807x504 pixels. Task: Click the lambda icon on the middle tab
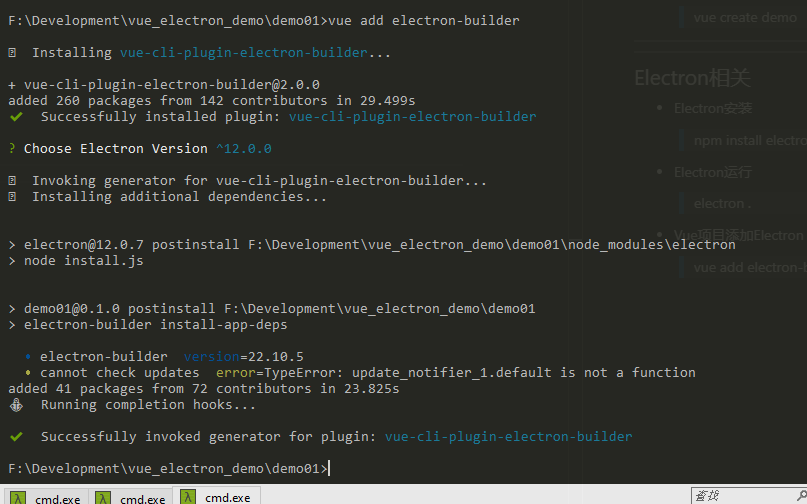coord(103,498)
